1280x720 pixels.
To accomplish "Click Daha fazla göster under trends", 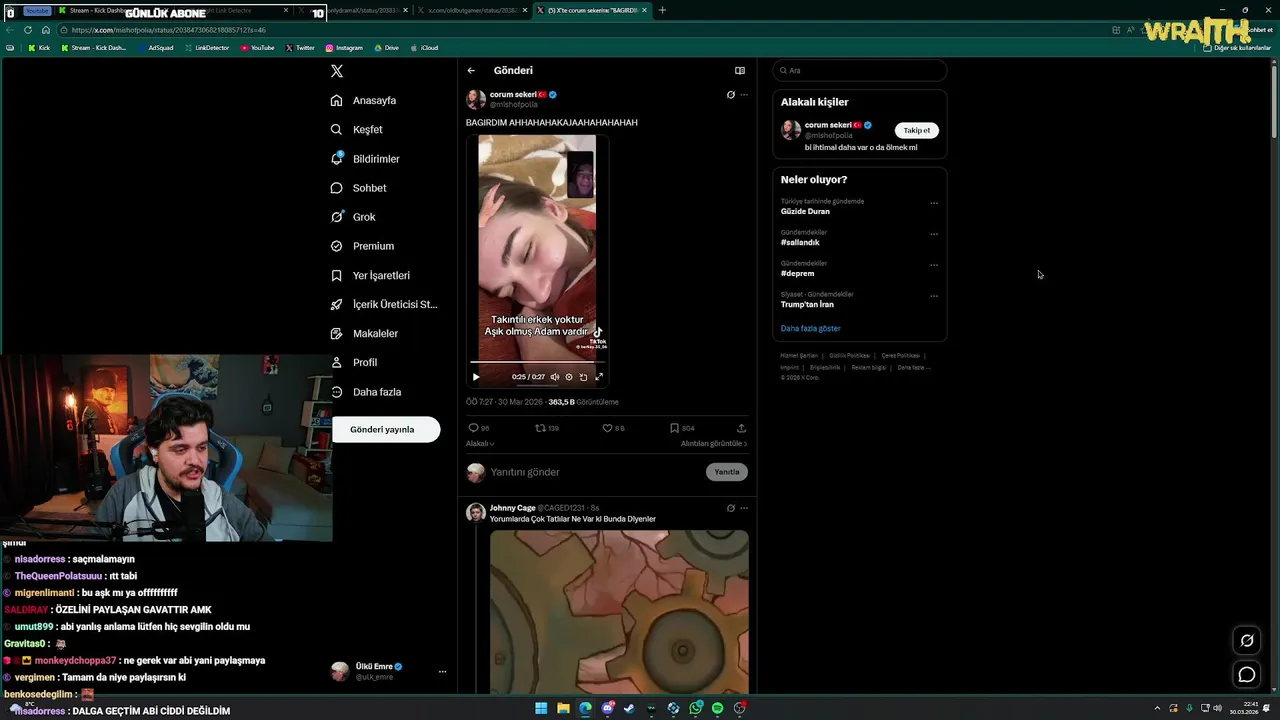I will [811, 329].
